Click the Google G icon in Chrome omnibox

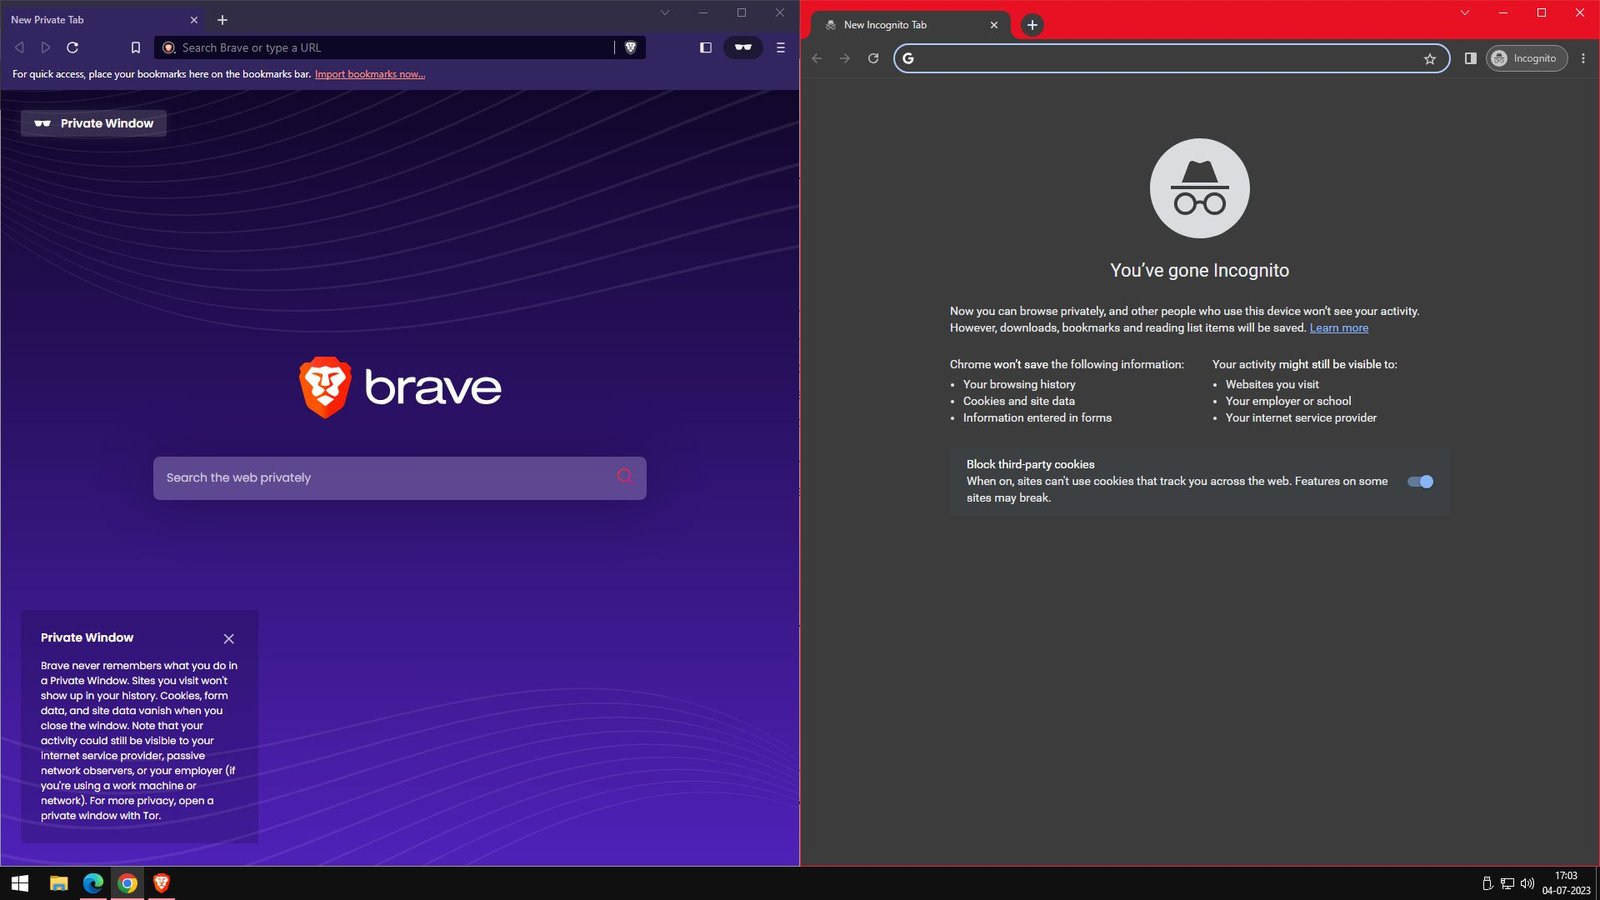(x=908, y=58)
